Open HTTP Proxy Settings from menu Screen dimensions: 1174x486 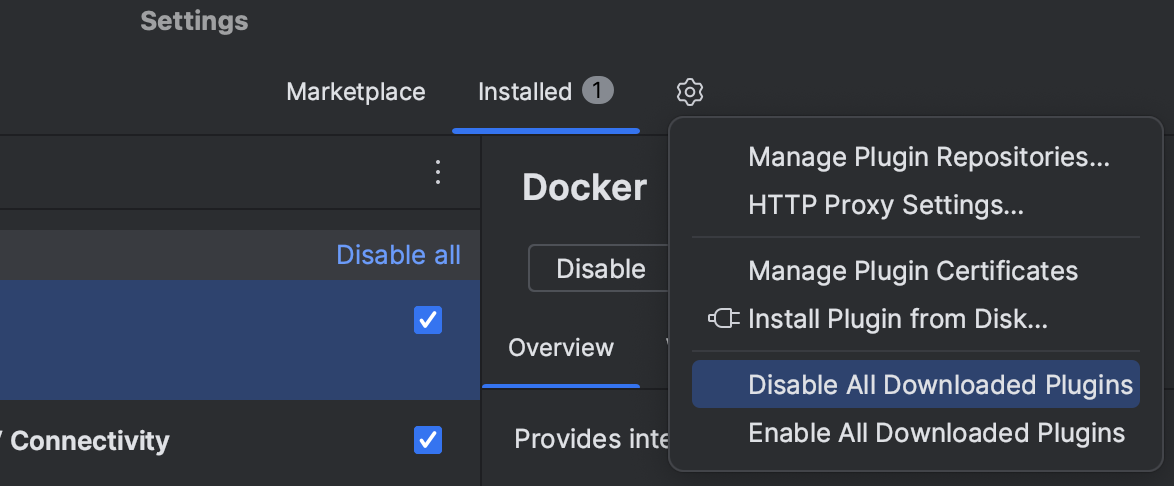pyautogui.click(x=885, y=205)
